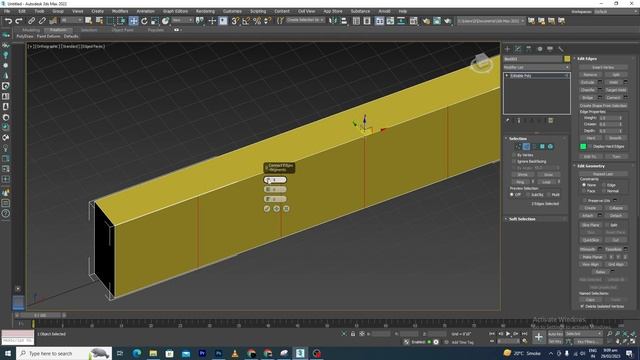Select the SubObj preview selection radio
Viewport: 640px width, 360px height.
(529, 195)
